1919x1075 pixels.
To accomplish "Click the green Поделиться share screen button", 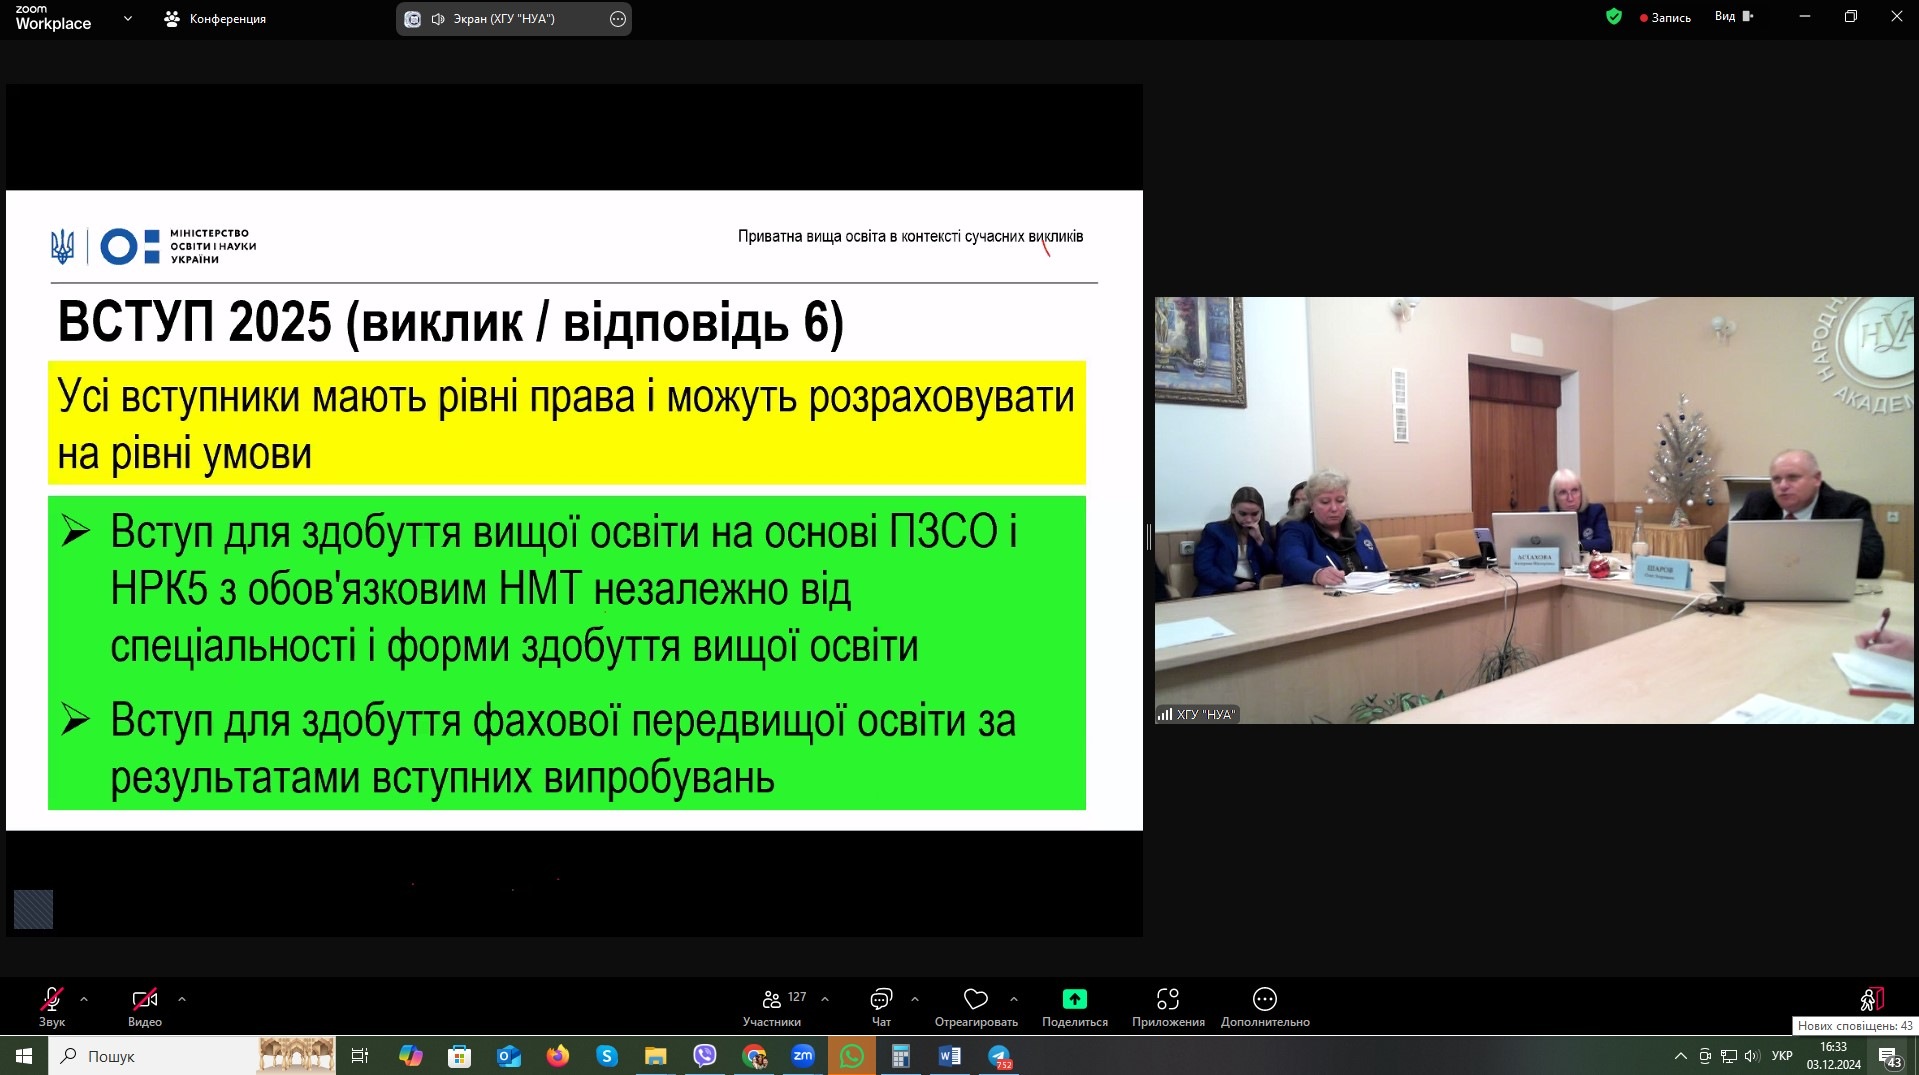I will coord(1074,1005).
